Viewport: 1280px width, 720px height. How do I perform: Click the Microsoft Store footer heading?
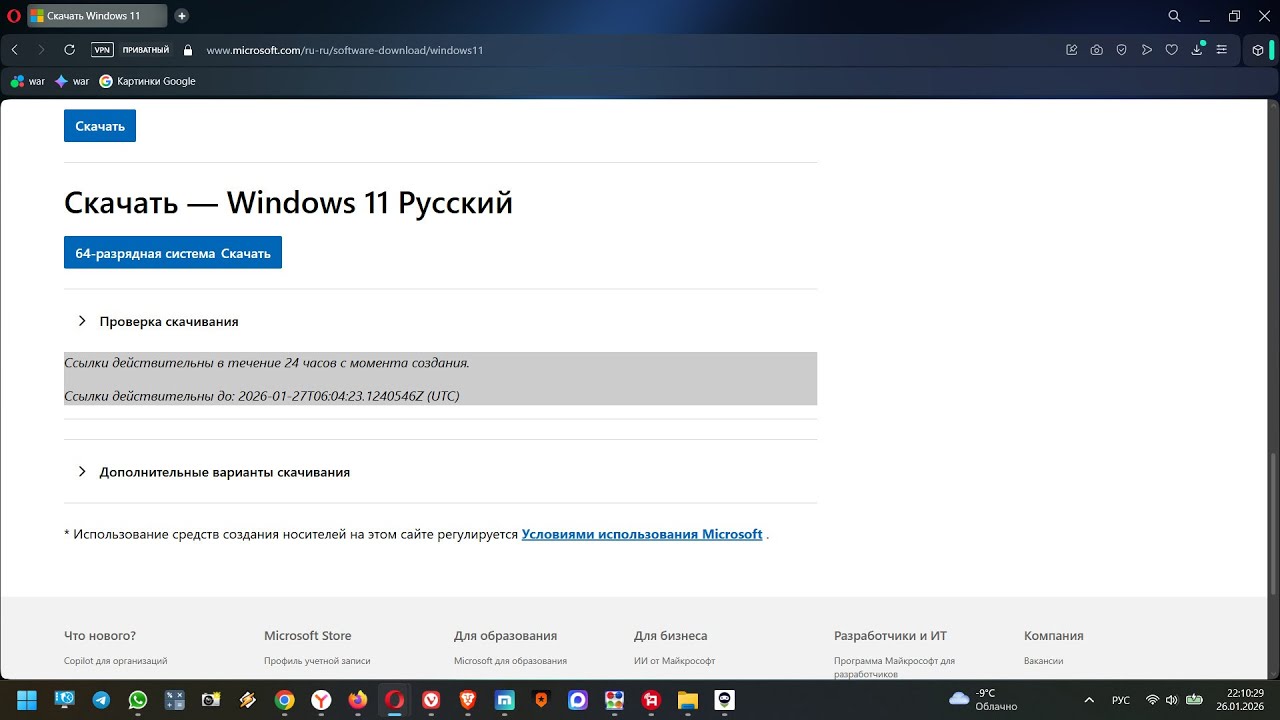308,635
